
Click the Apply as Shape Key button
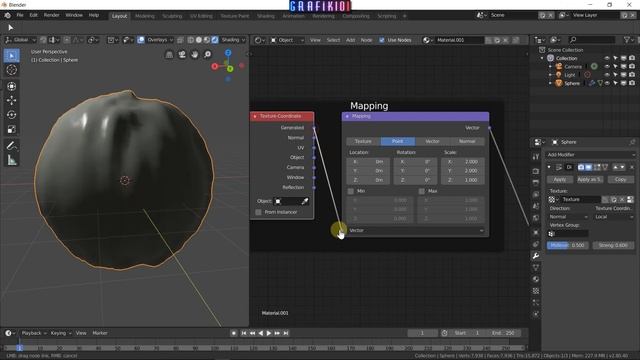tap(589, 180)
